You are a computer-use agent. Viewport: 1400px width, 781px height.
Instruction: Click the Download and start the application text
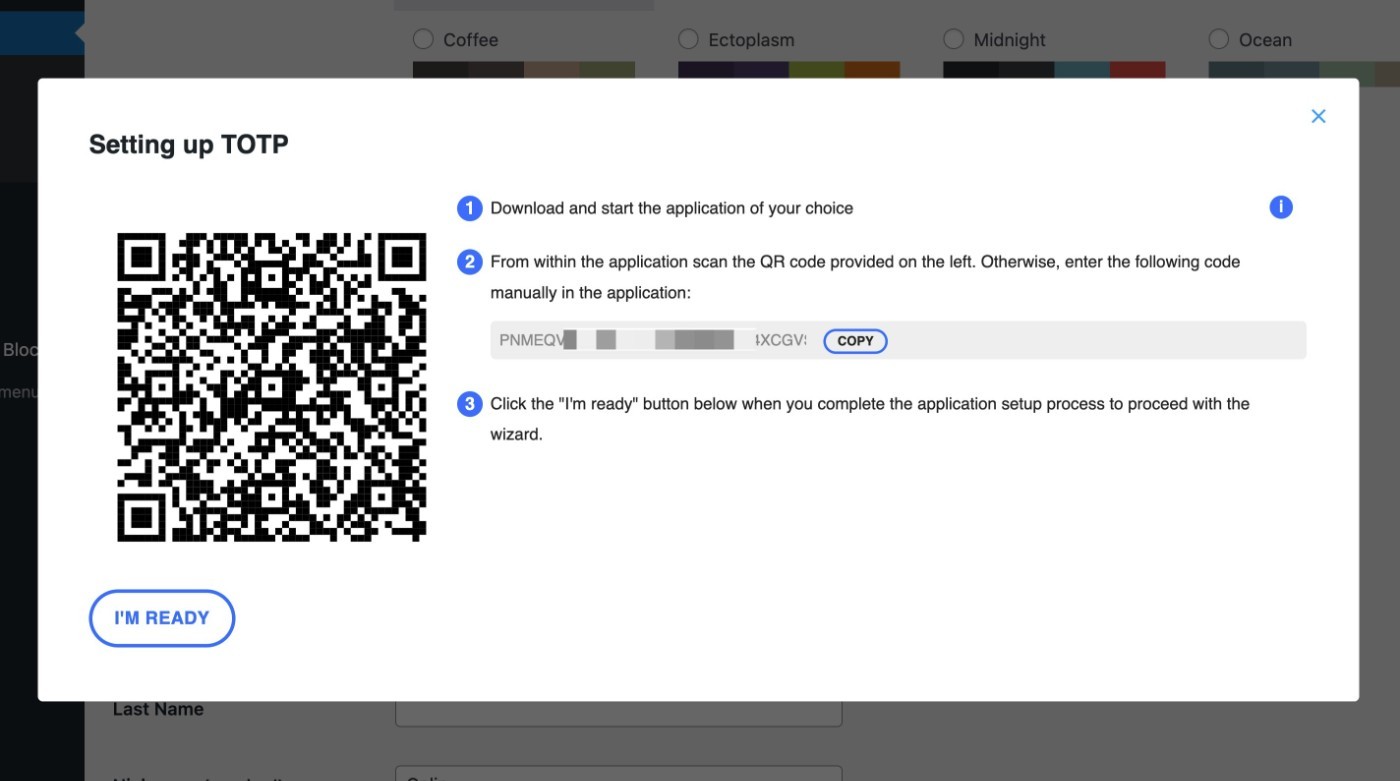(x=672, y=208)
